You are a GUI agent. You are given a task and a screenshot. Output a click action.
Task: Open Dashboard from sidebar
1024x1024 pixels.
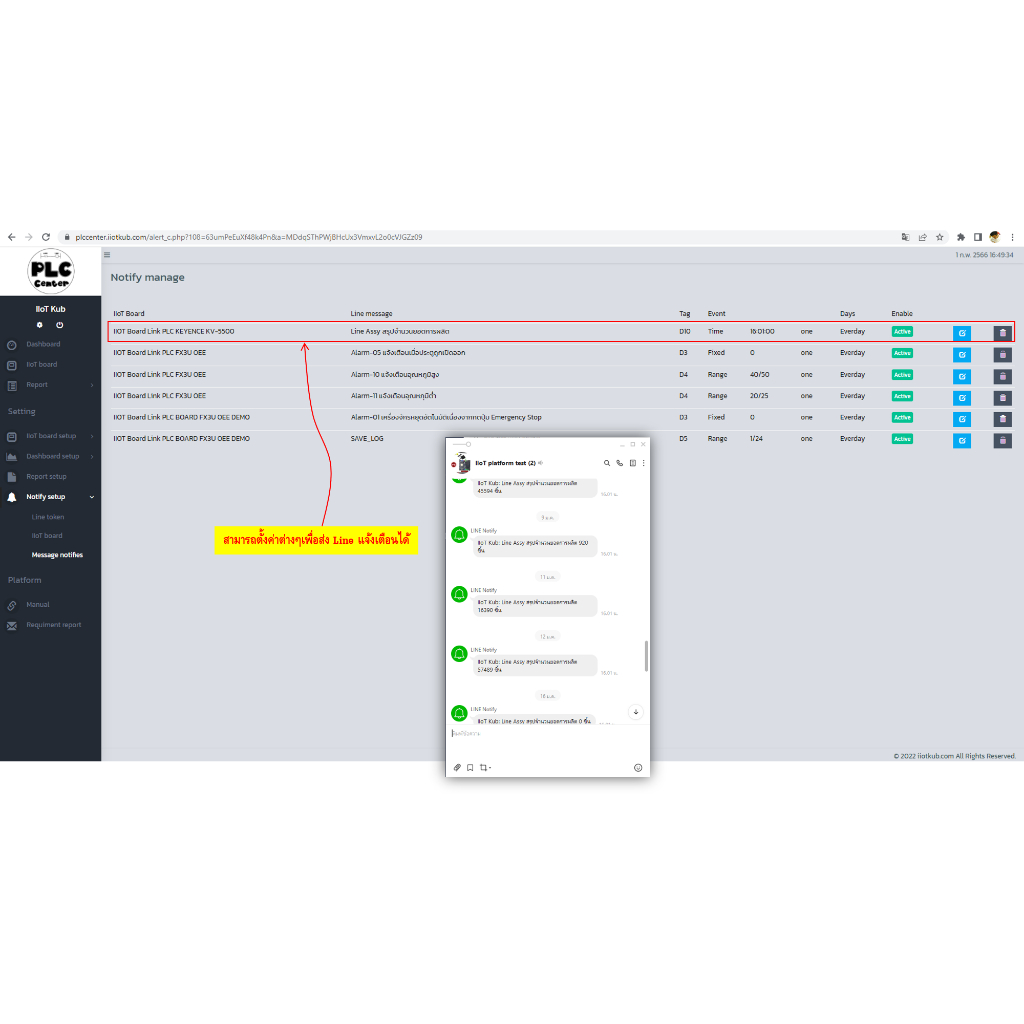point(43,344)
